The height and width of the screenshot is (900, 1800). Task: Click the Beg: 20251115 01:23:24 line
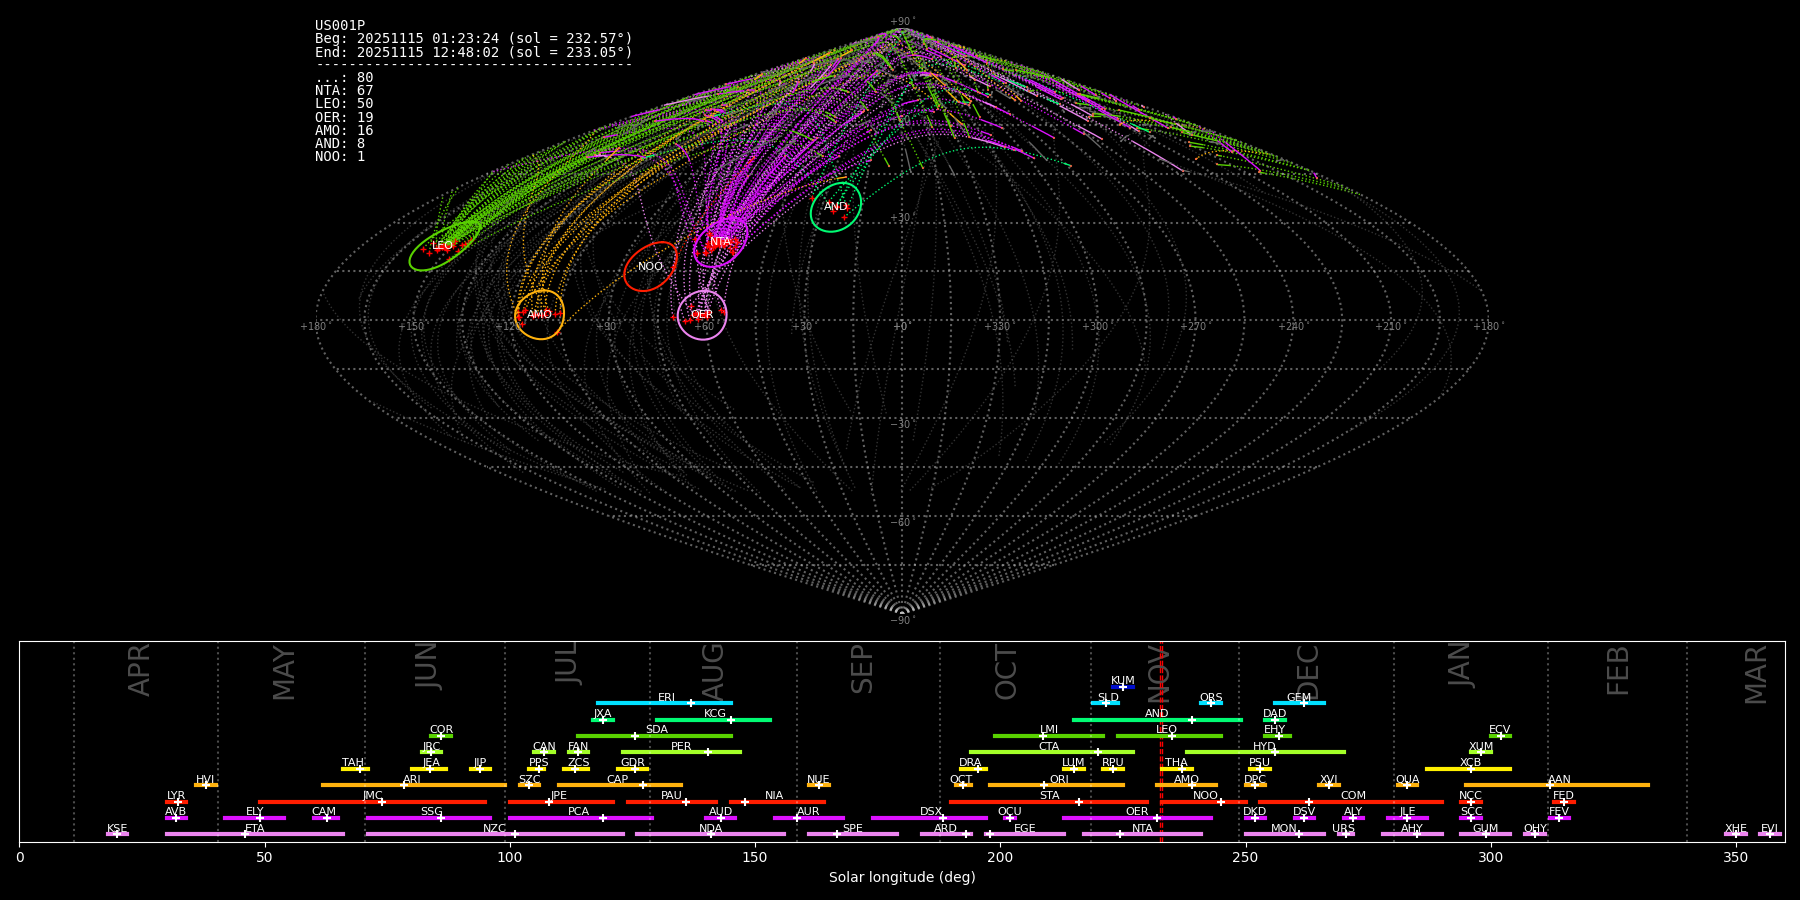tap(474, 39)
